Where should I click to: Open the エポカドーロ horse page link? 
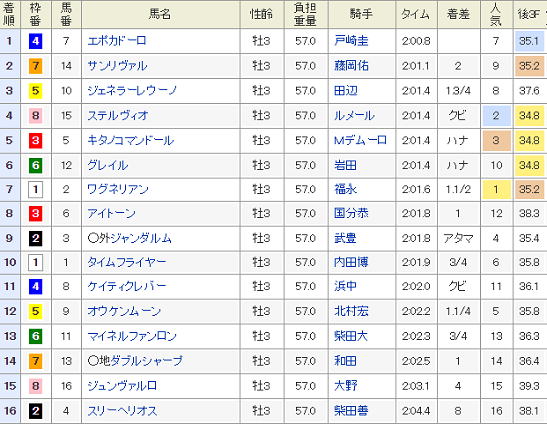(117, 41)
